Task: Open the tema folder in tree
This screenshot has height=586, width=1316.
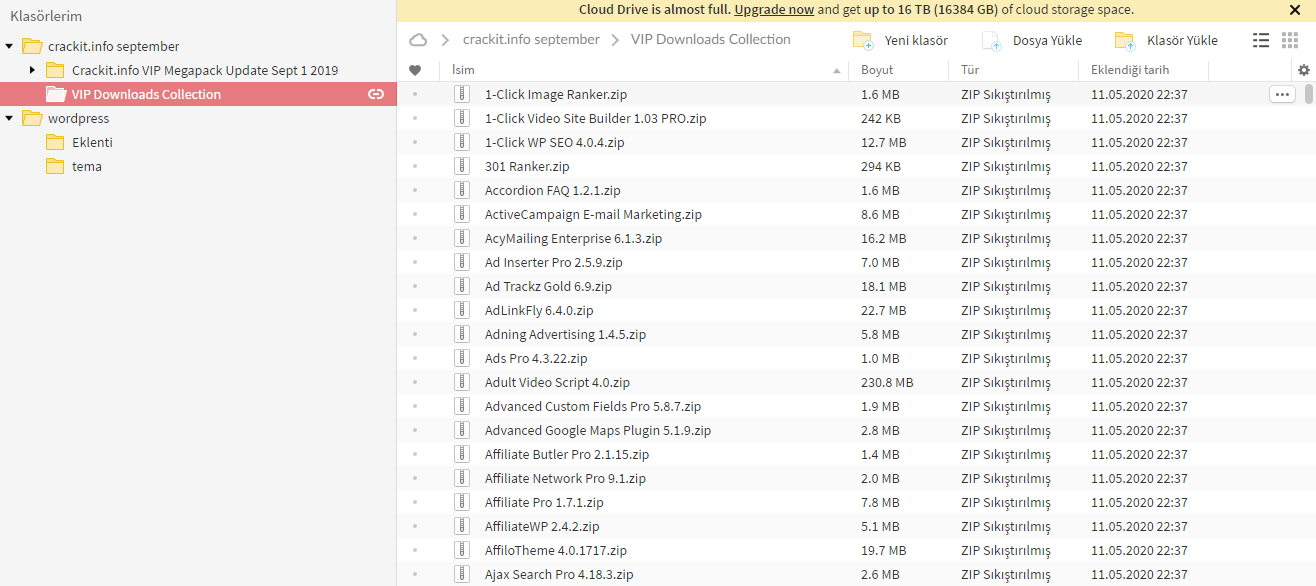Action: pyautogui.click(x=87, y=166)
